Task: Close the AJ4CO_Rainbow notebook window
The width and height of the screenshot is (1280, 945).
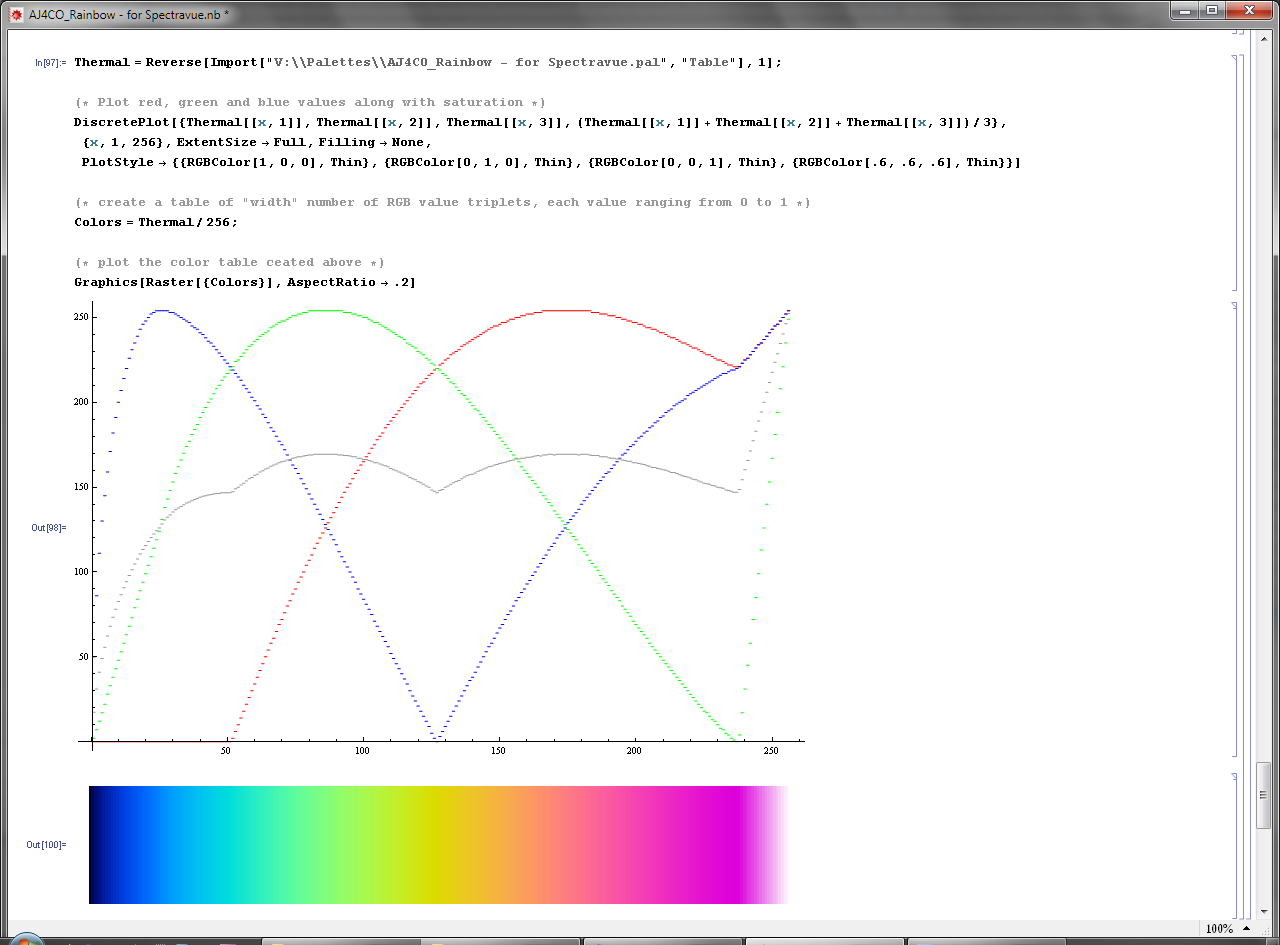Action: [1247, 11]
